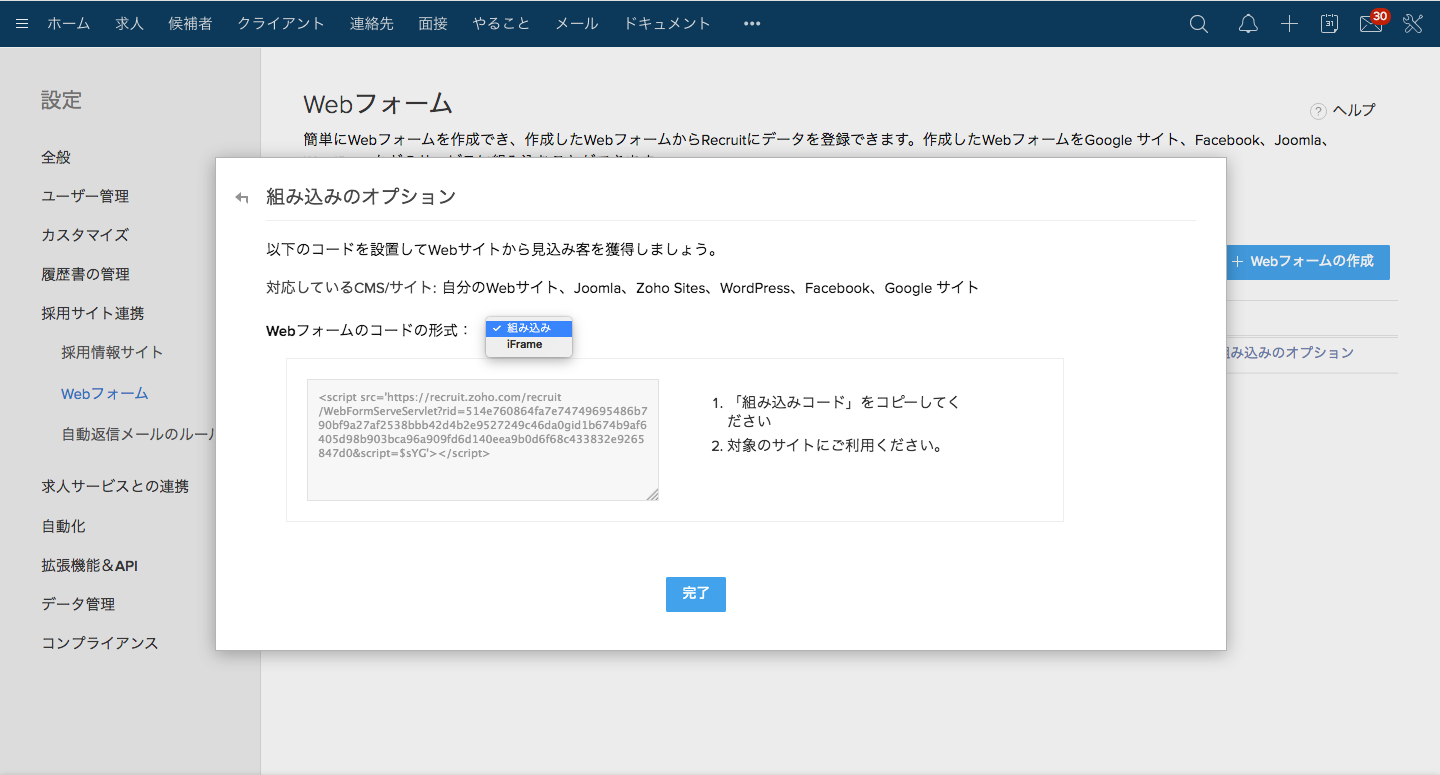This screenshot has height=775, width=1440.
Task: Click the 設定 sidebar heading
Action: tap(61, 100)
